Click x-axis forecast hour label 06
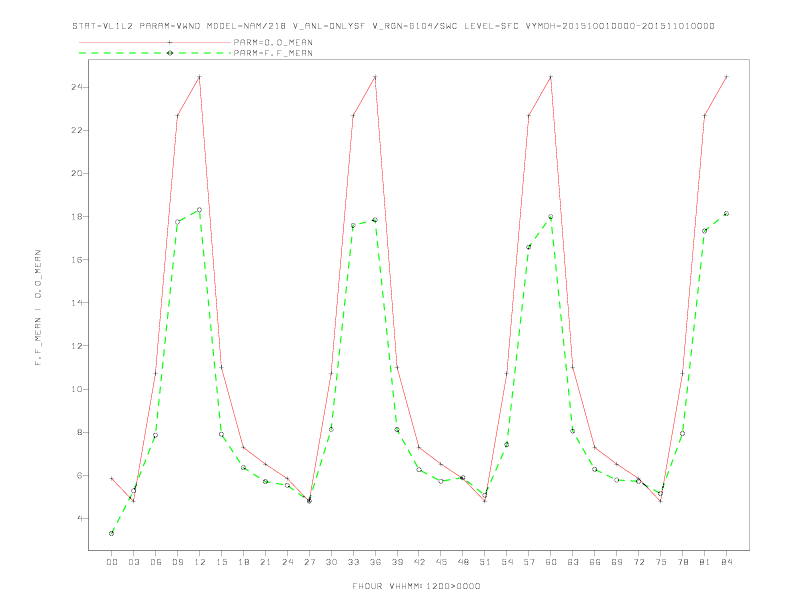This screenshot has width=792, height=612. pos(156,562)
